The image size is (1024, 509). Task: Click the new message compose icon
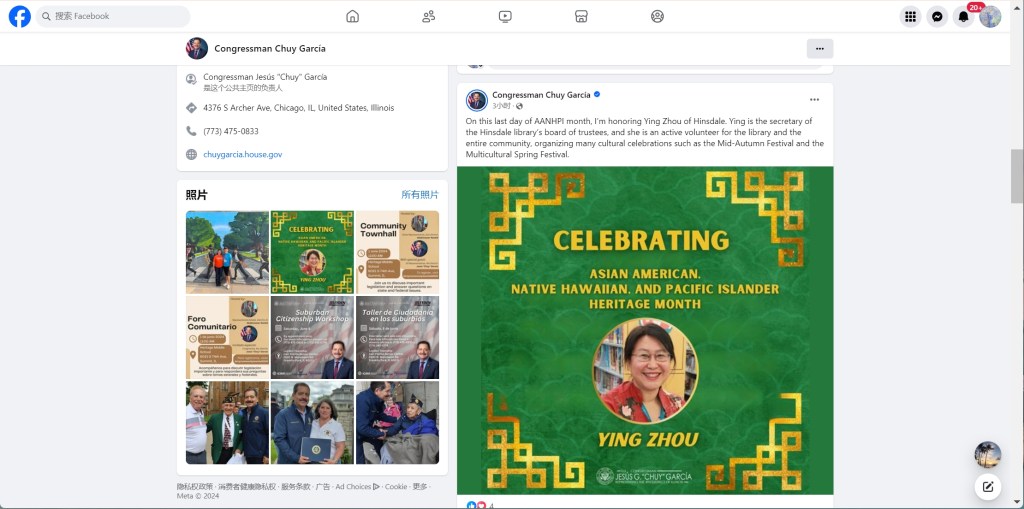coord(988,486)
